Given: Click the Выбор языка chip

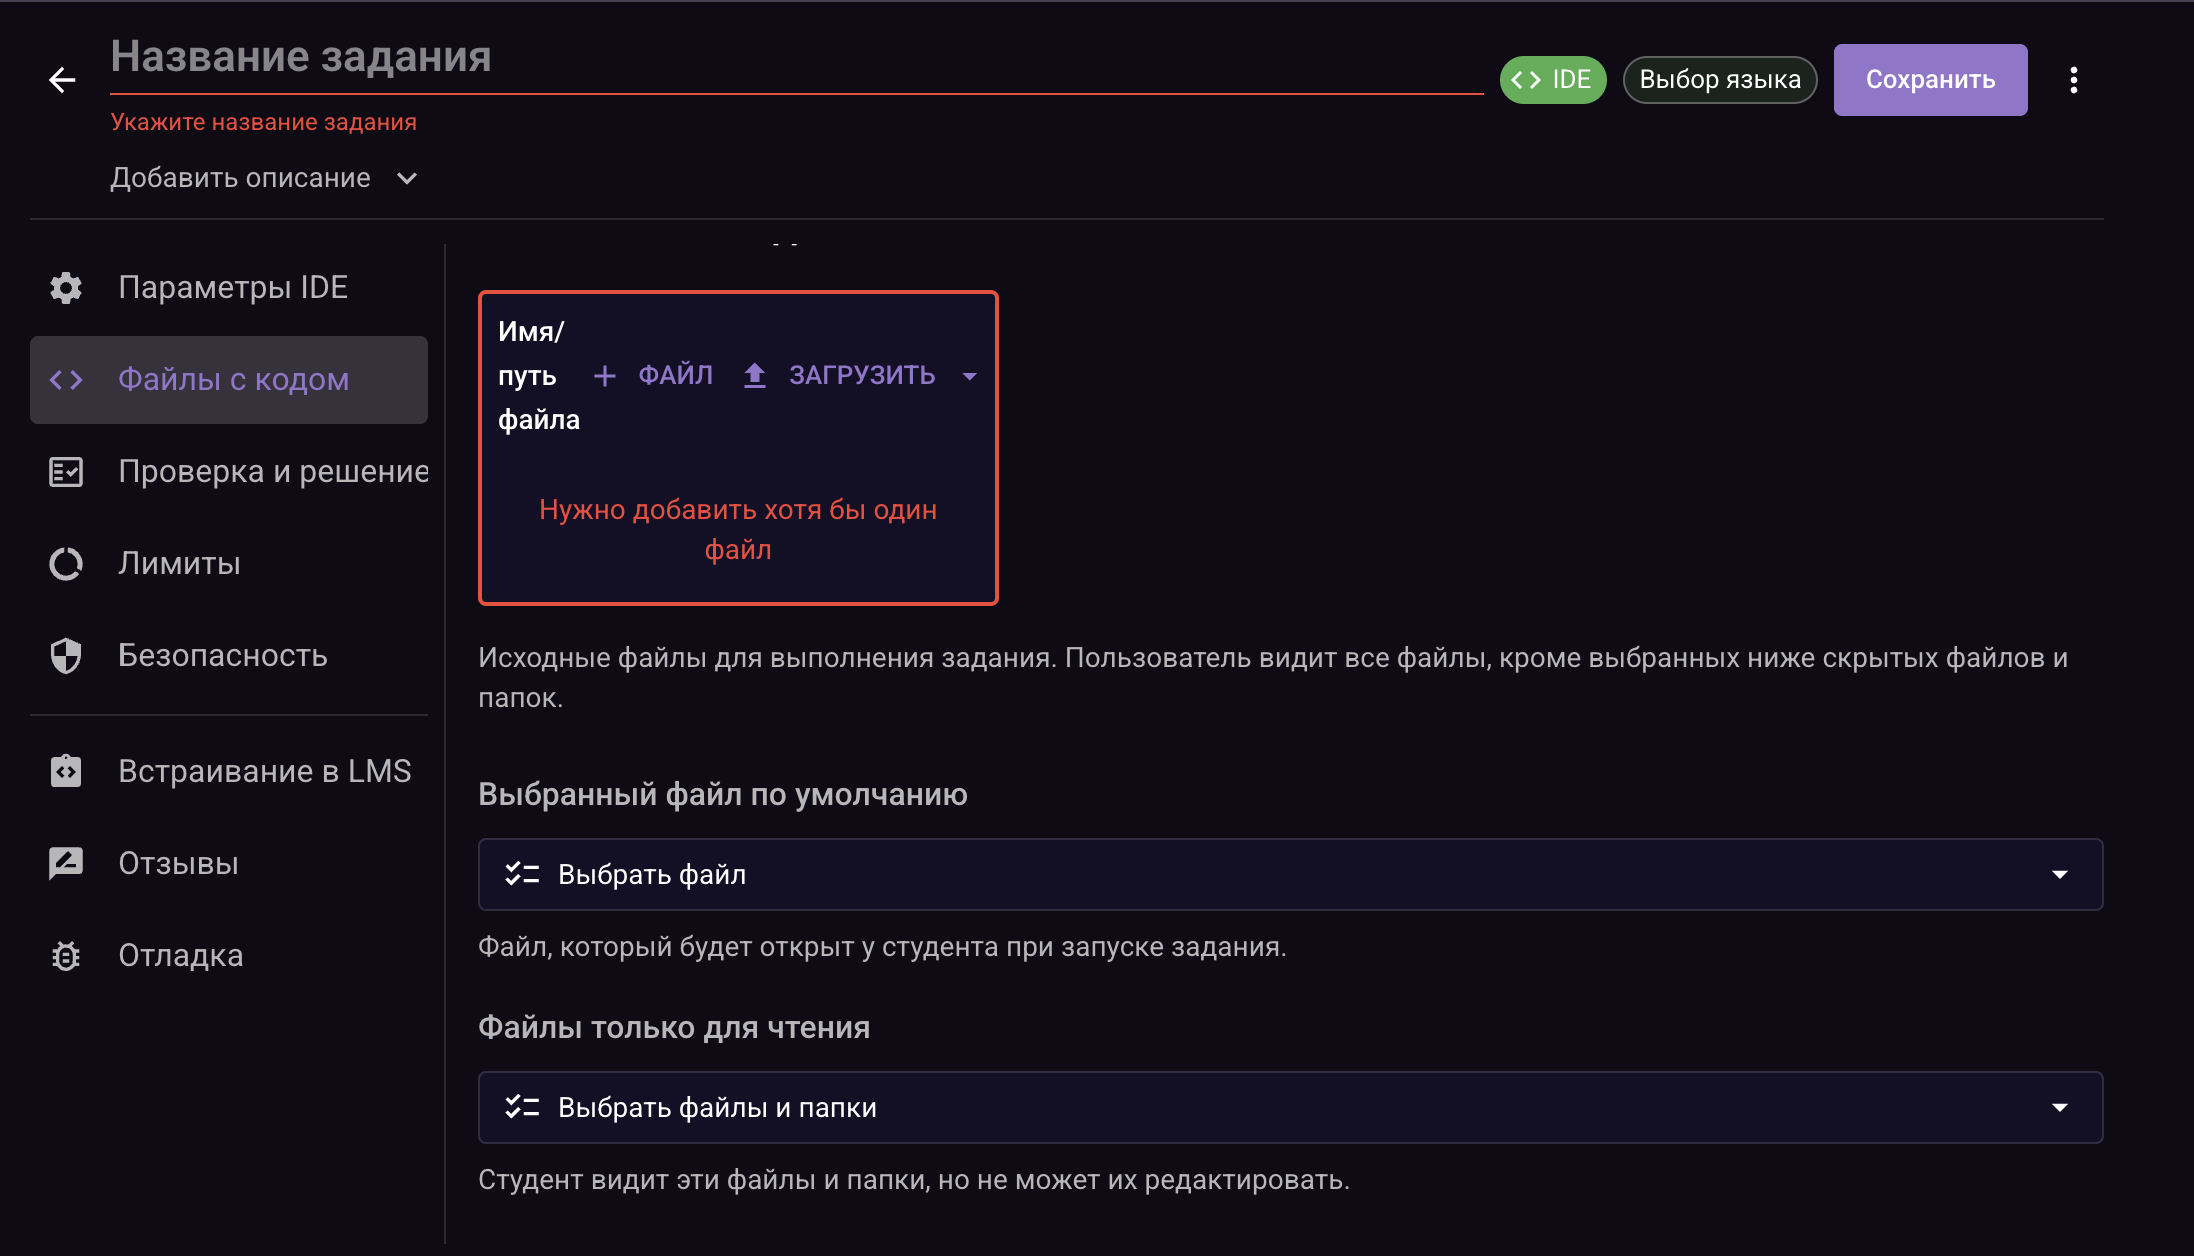Looking at the screenshot, I should point(1719,80).
